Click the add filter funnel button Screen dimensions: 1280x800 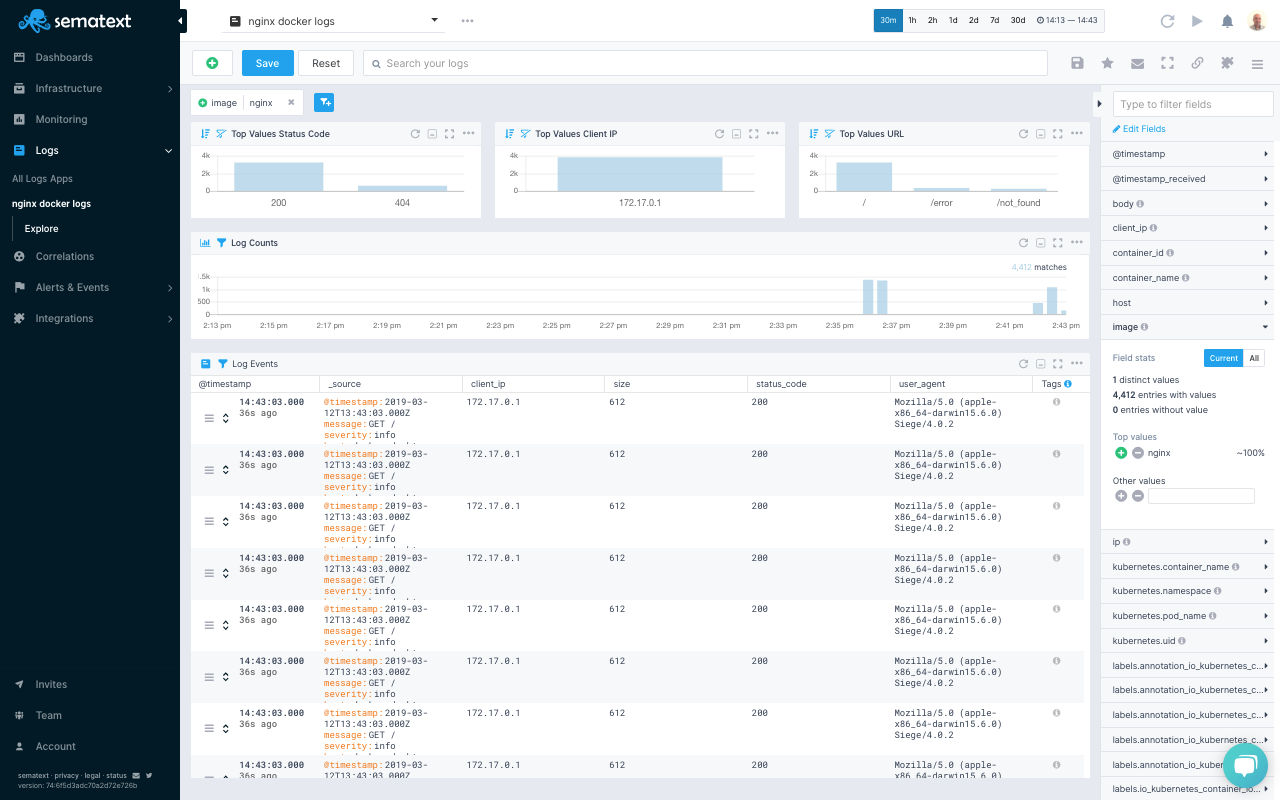click(x=324, y=102)
